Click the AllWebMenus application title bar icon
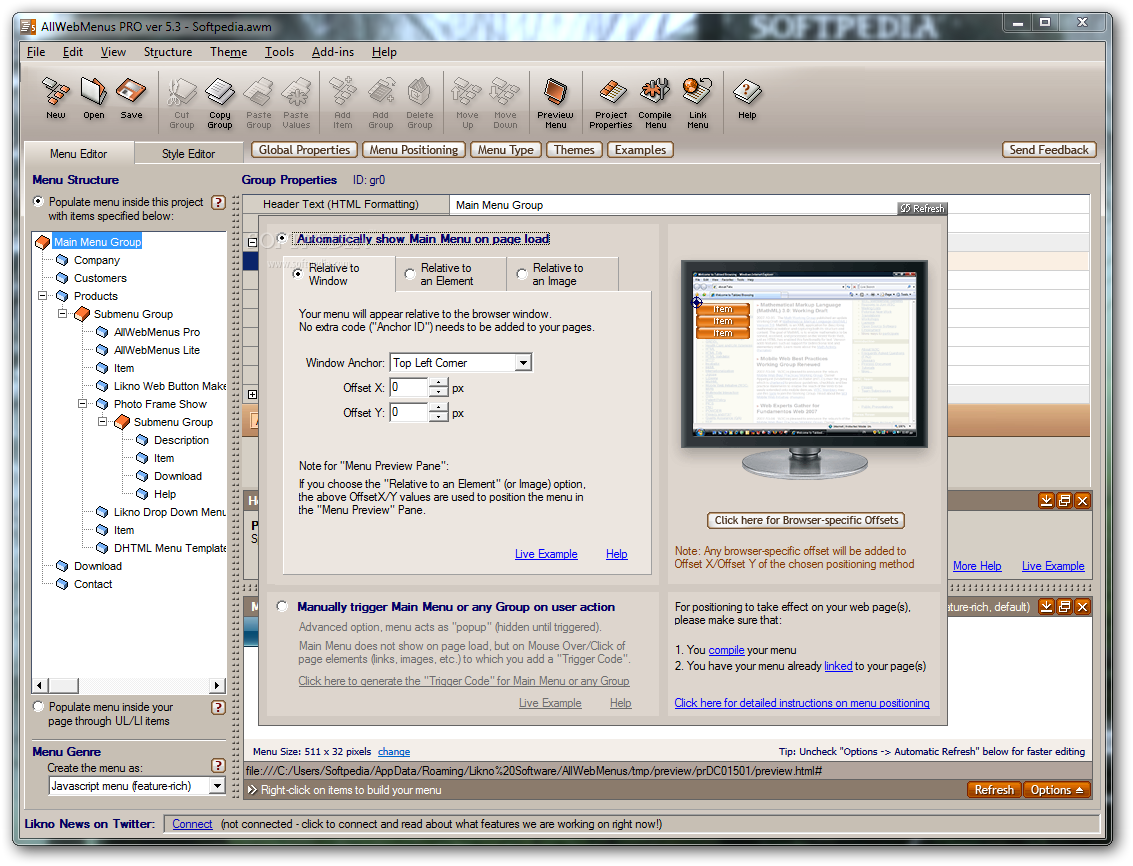This screenshot has width=1133, height=866. (x=28, y=27)
